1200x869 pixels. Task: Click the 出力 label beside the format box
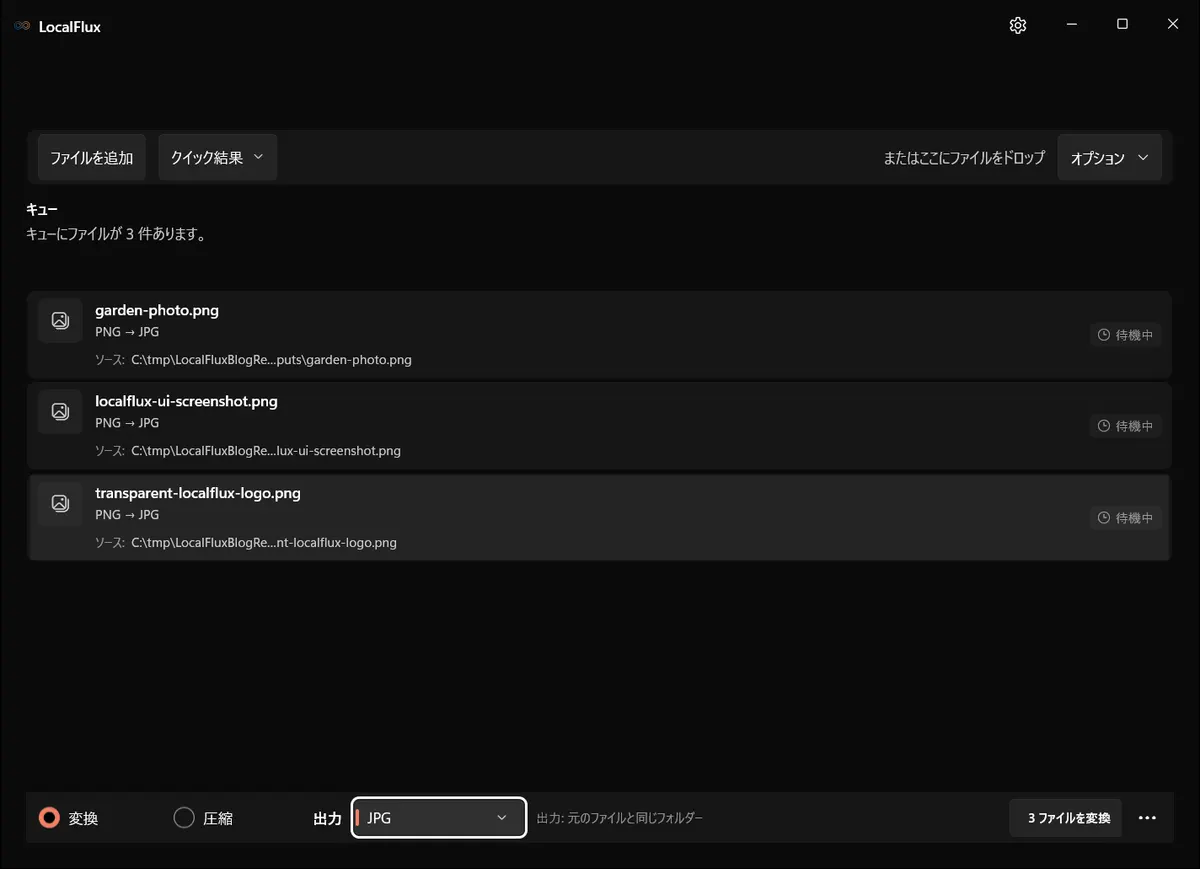coord(327,818)
